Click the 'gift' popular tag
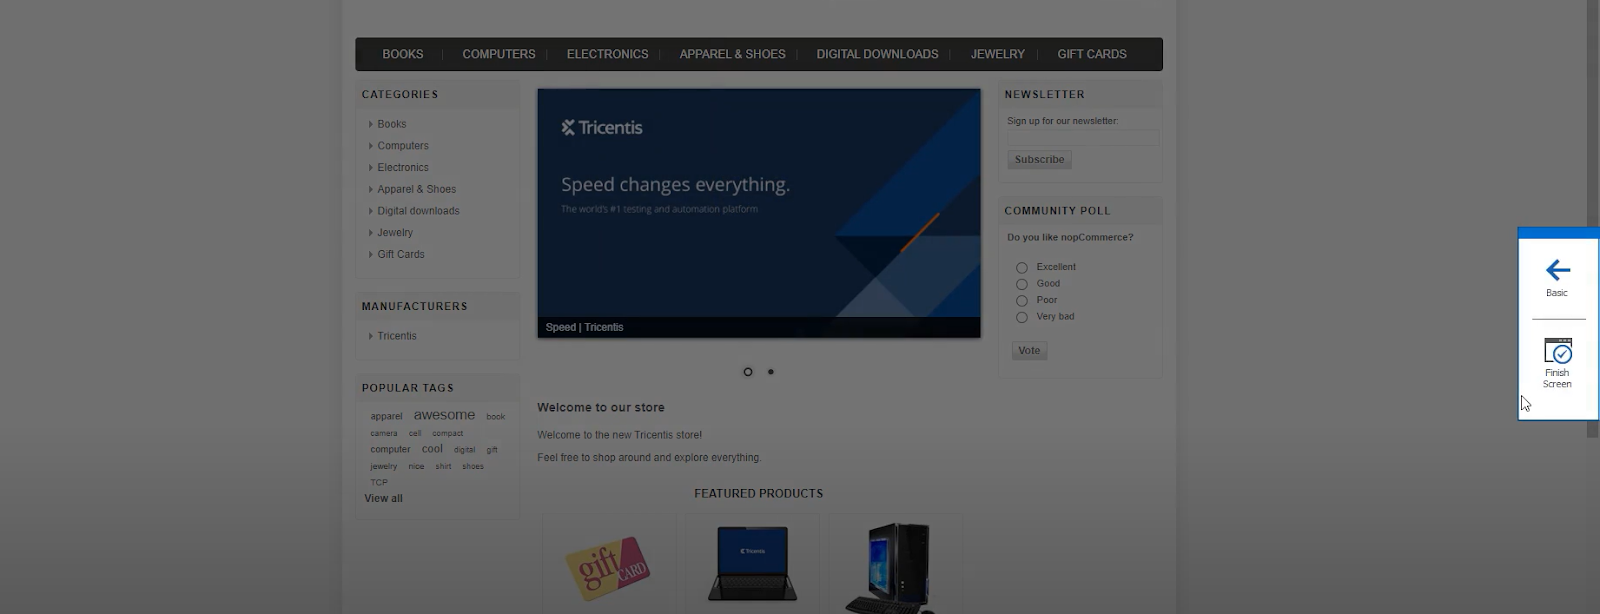This screenshot has width=1600, height=614. click(492, 450)
